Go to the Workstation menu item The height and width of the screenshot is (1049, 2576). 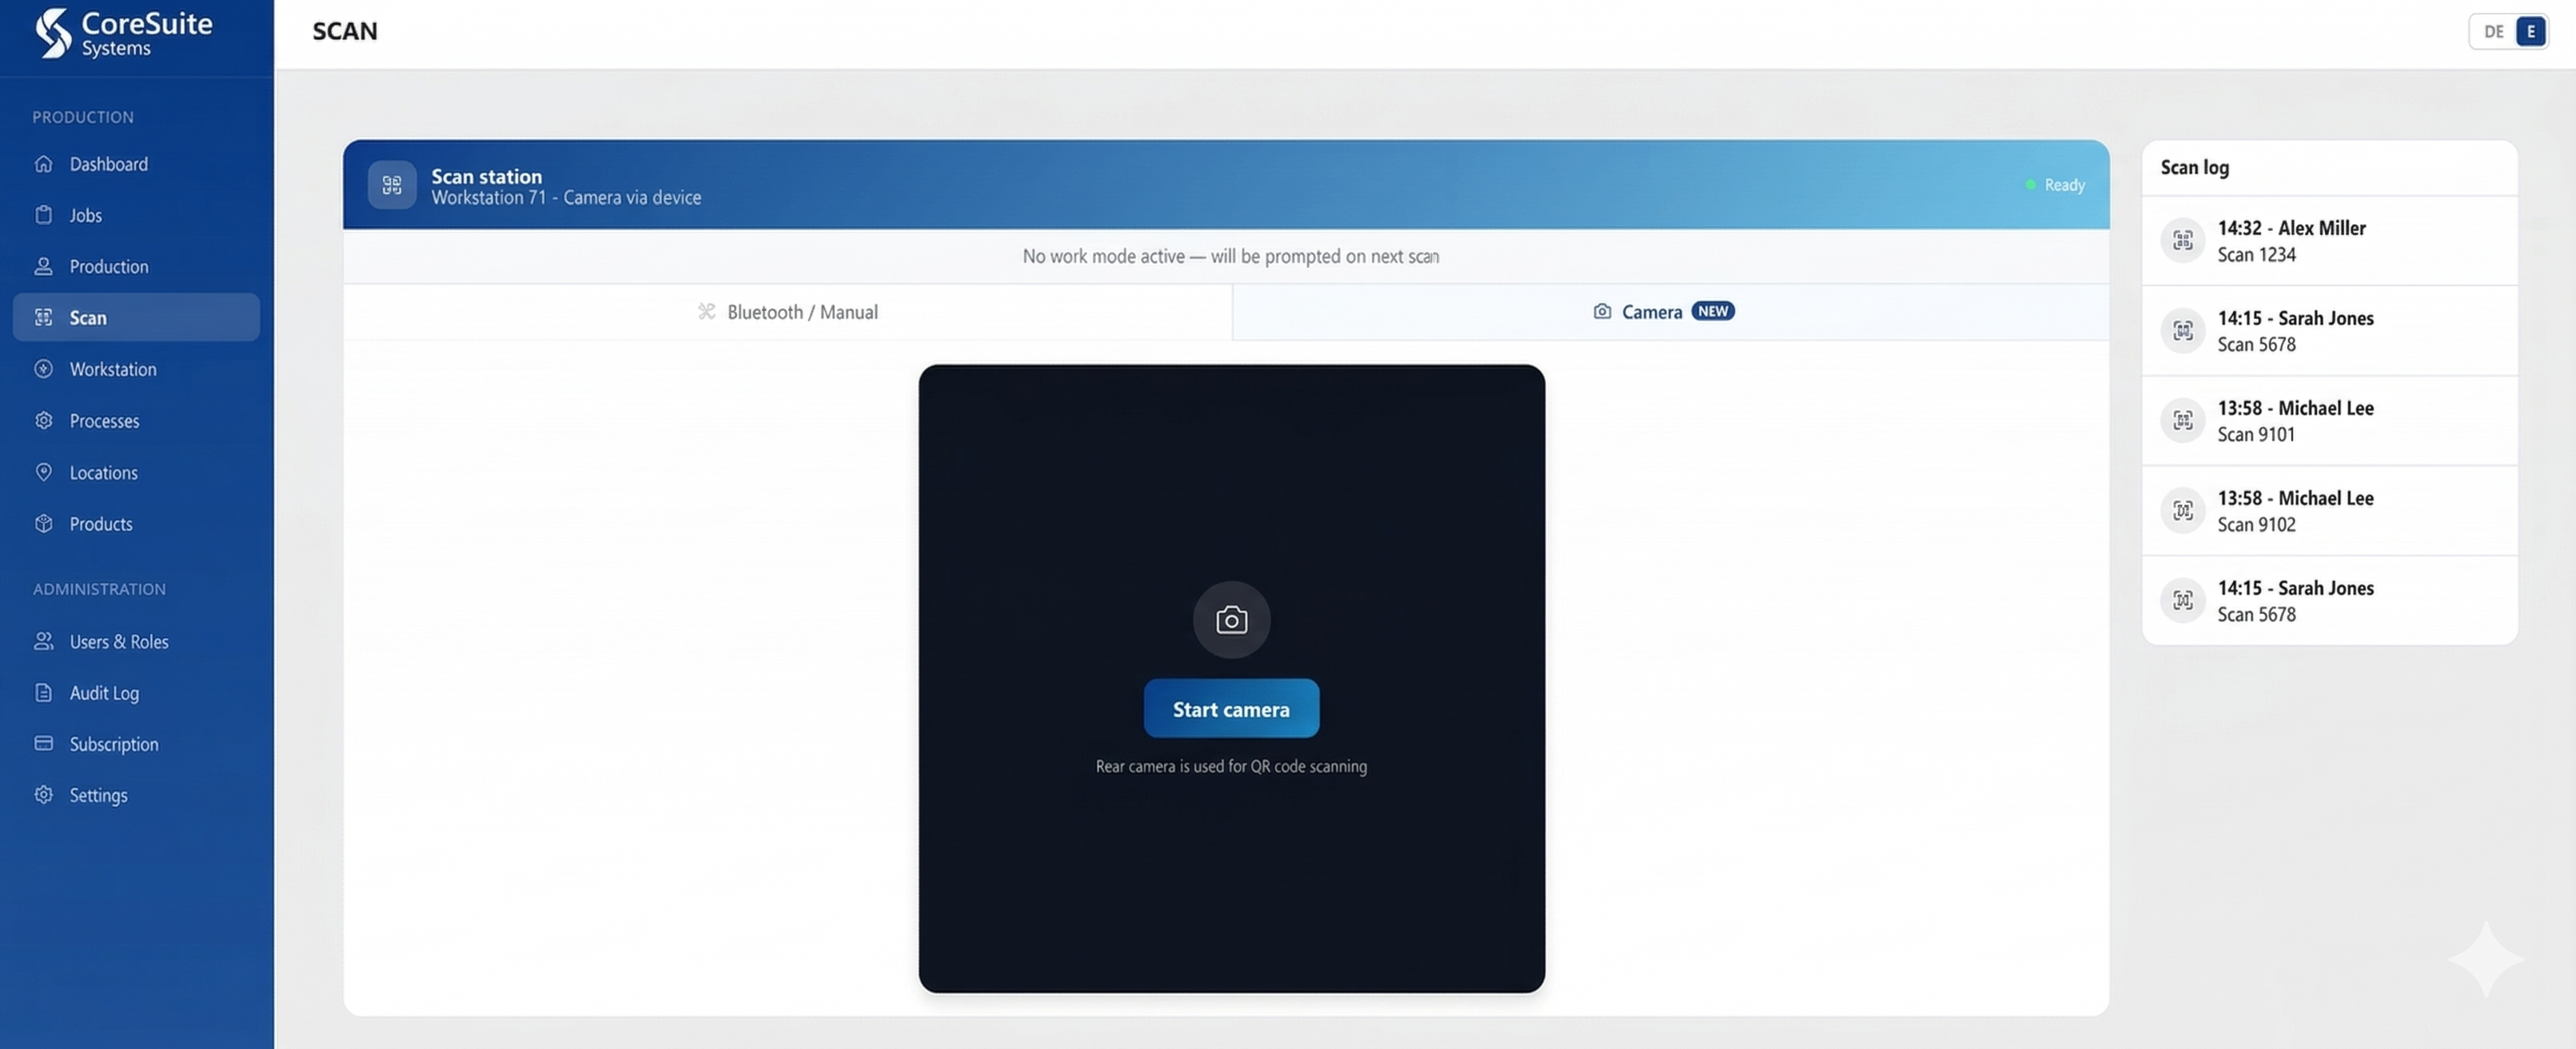112,369
